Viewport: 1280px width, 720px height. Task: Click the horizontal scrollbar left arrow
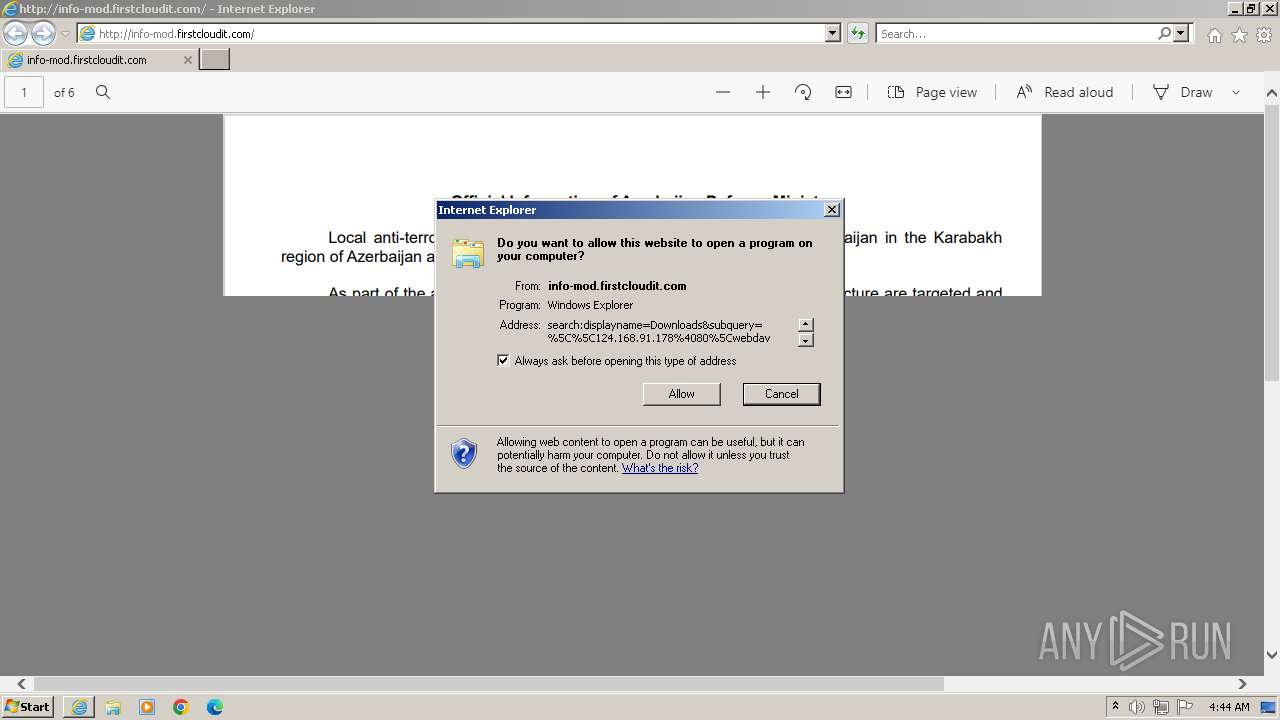22,684
